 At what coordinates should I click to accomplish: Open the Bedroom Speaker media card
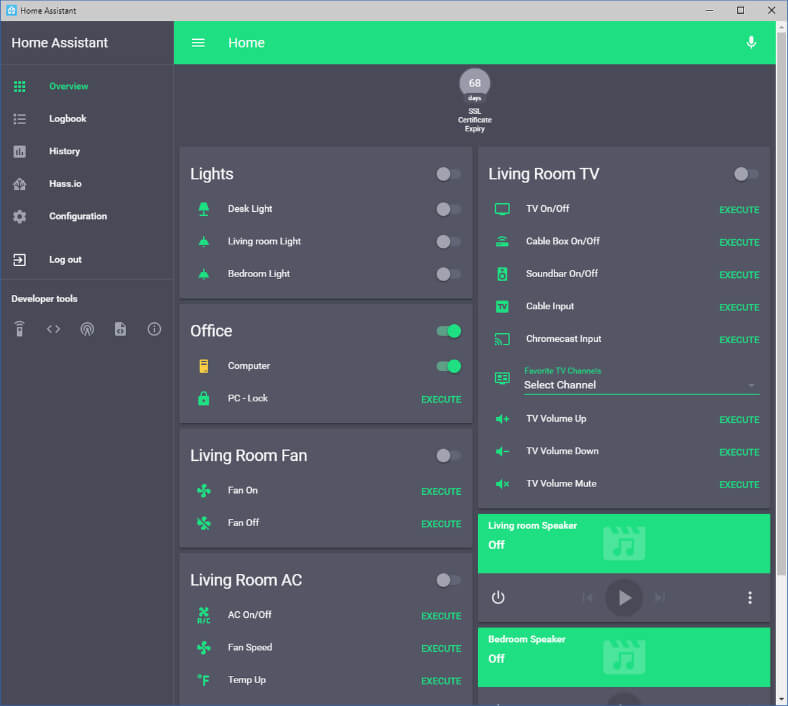click(624, 657)
